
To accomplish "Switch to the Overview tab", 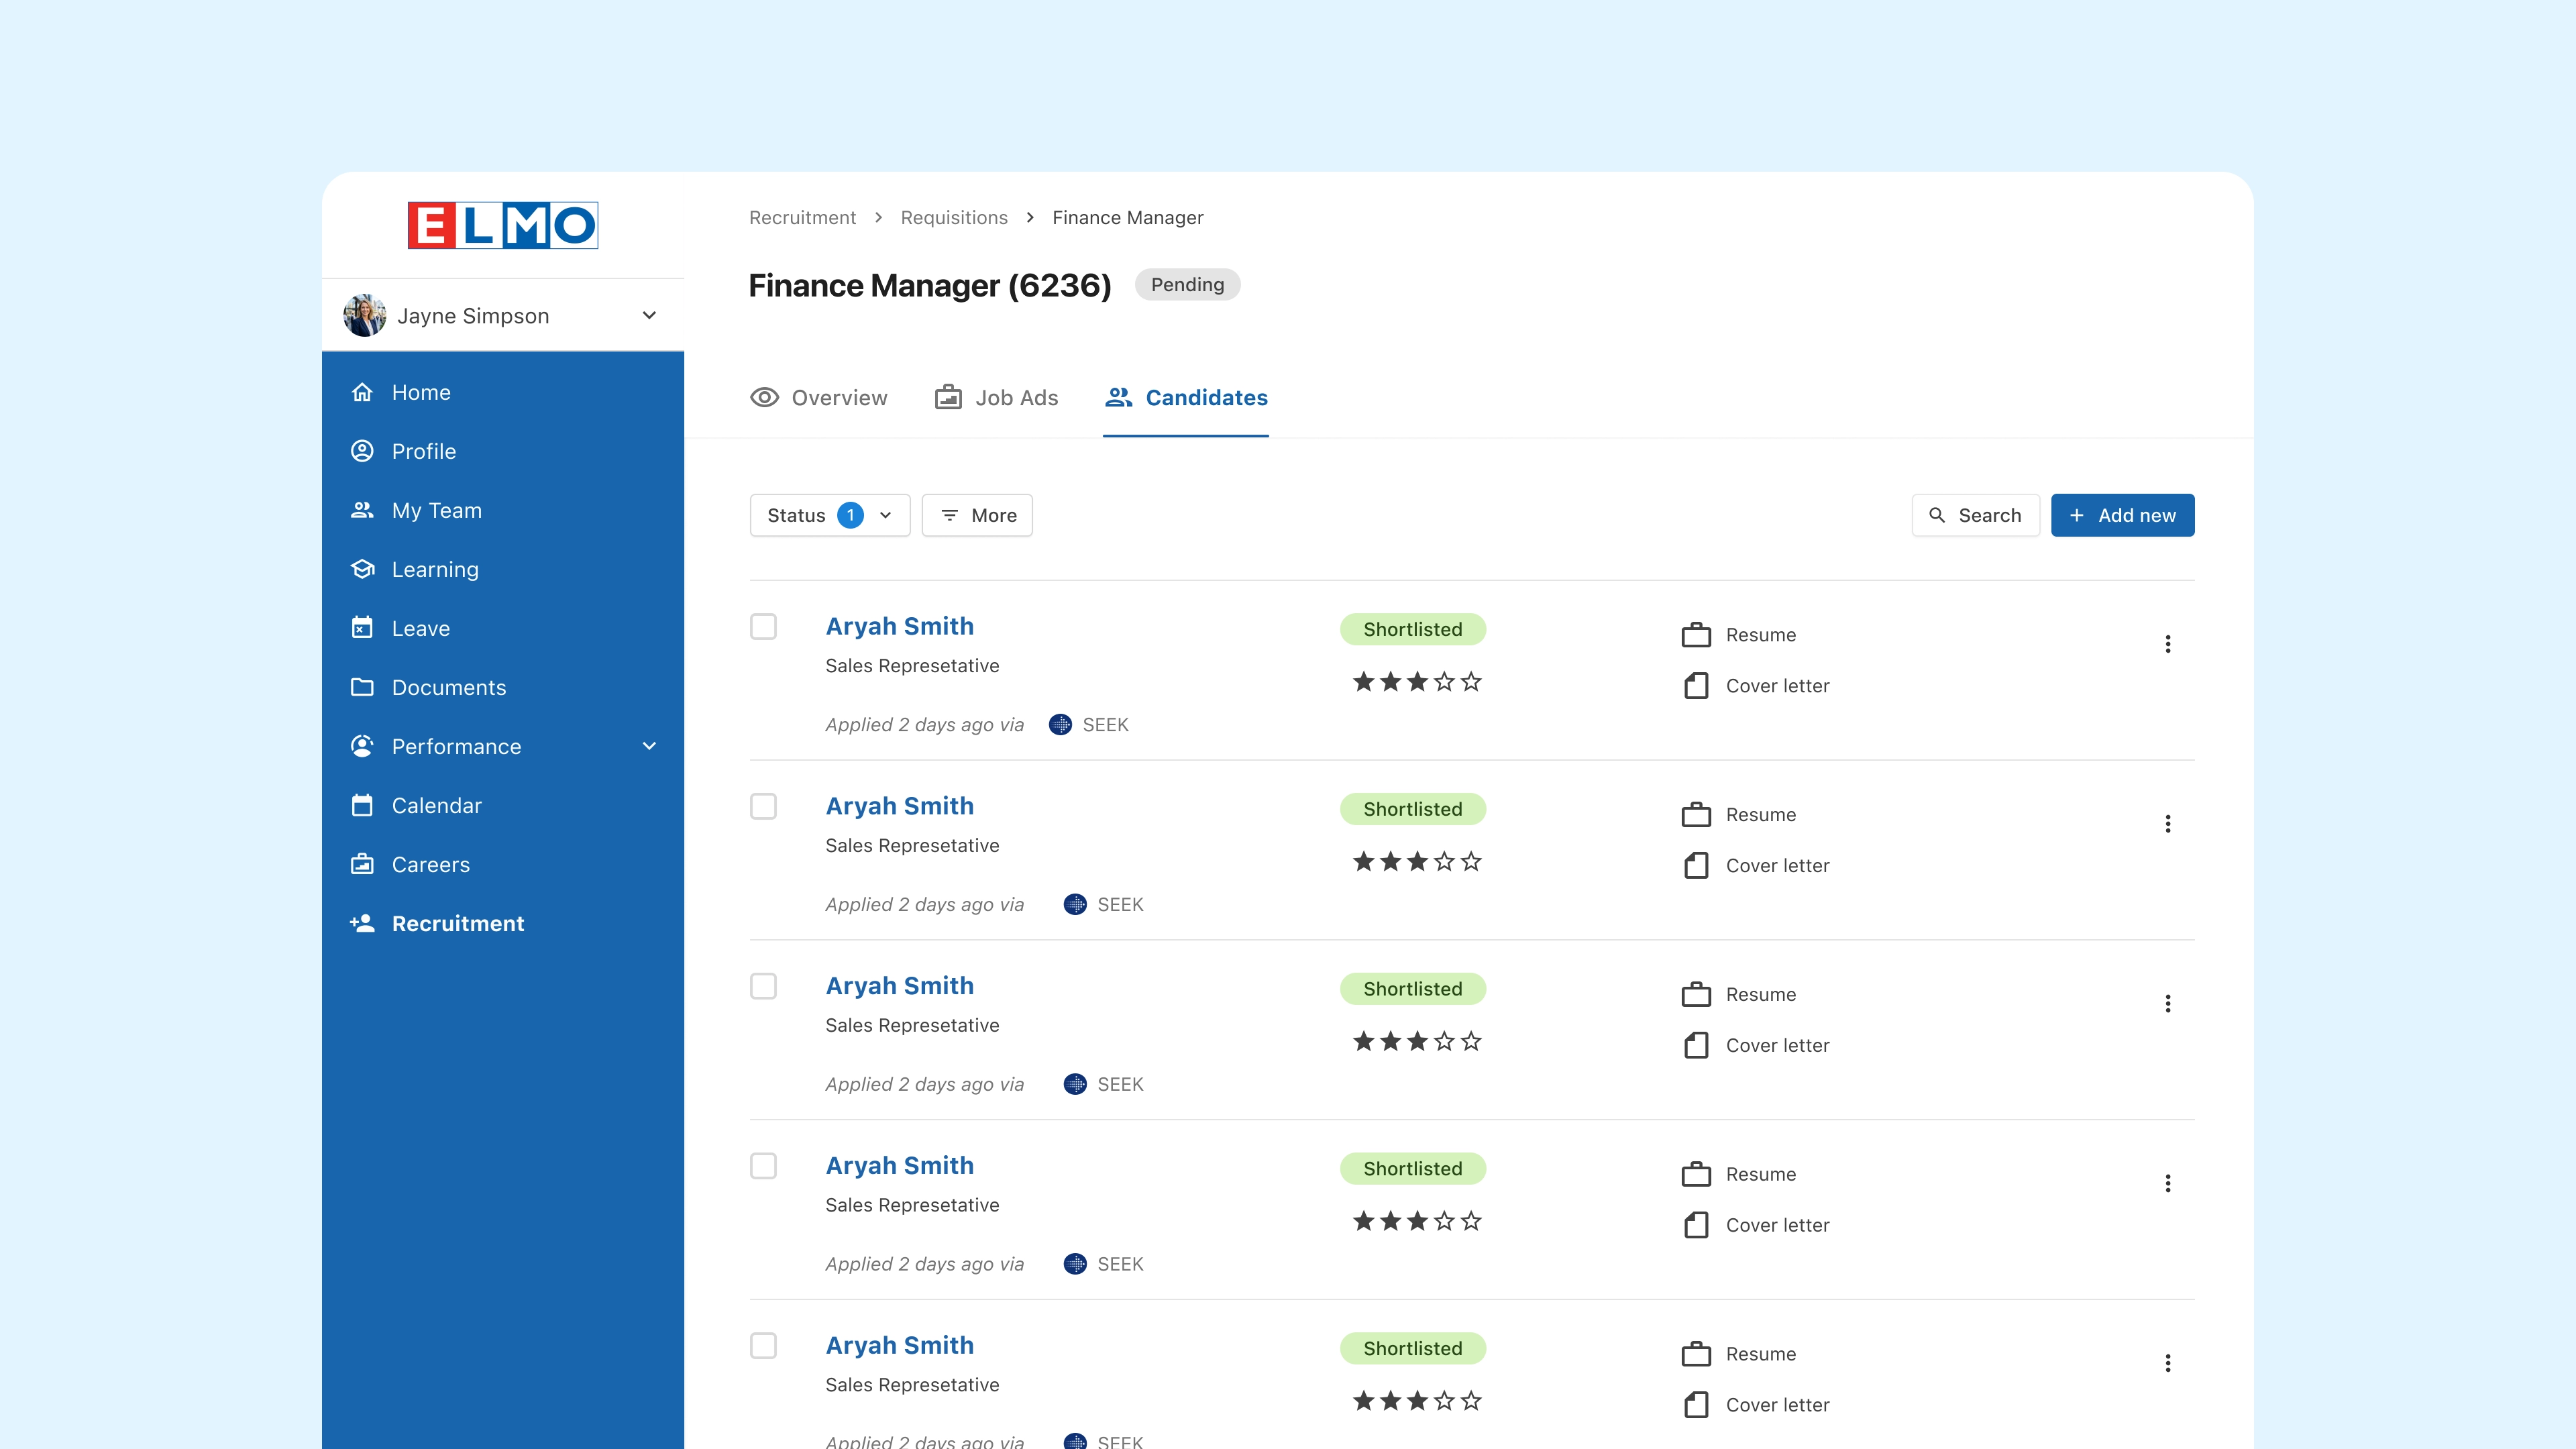I will pos(819,398).
